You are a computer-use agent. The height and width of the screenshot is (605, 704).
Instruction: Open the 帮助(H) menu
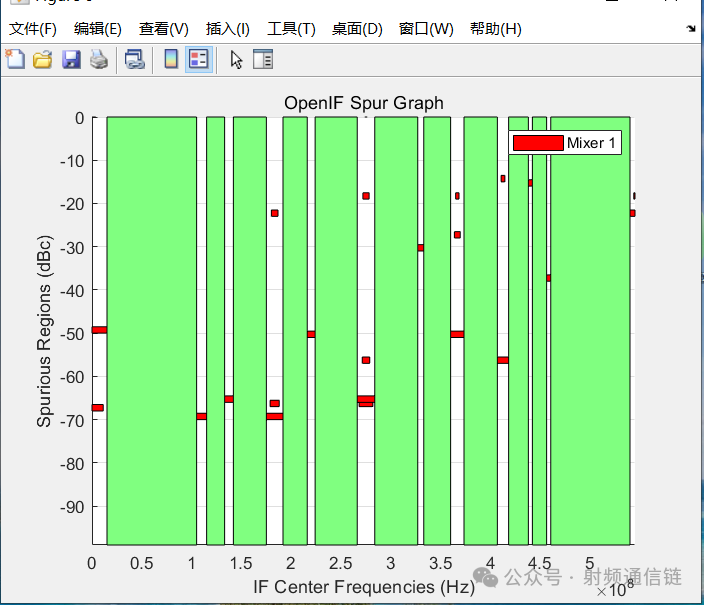click(x=496, y=29)
